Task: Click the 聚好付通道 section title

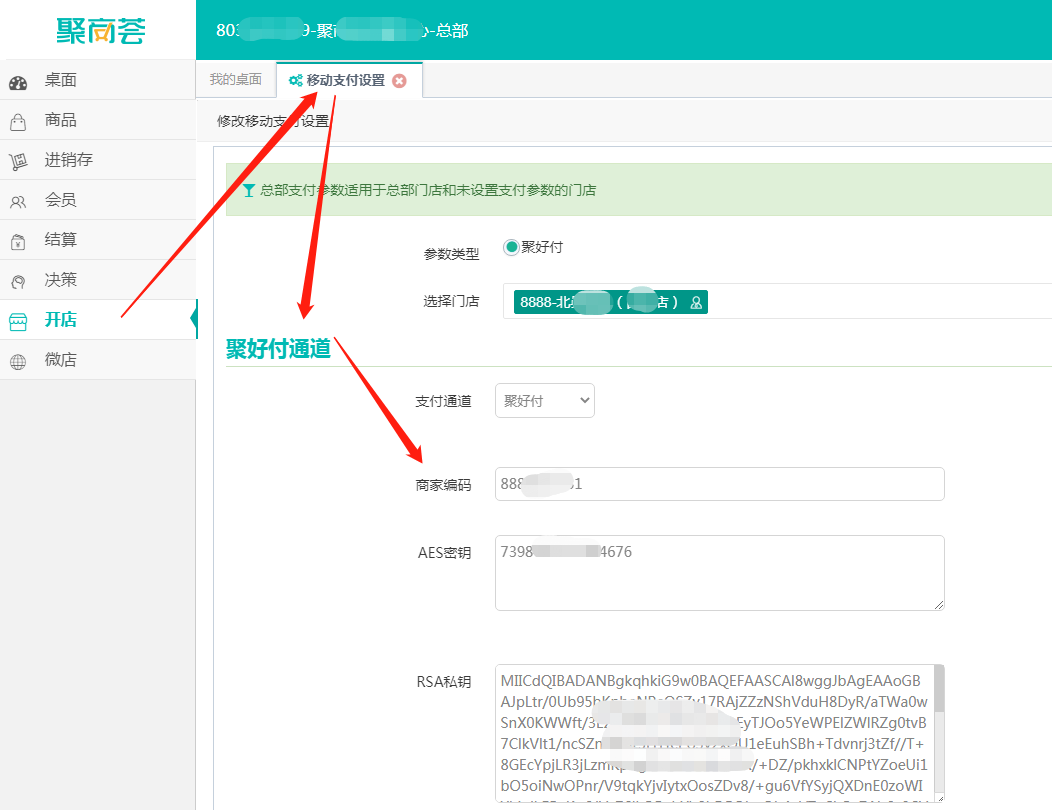Action: click(x=278, y=348)
